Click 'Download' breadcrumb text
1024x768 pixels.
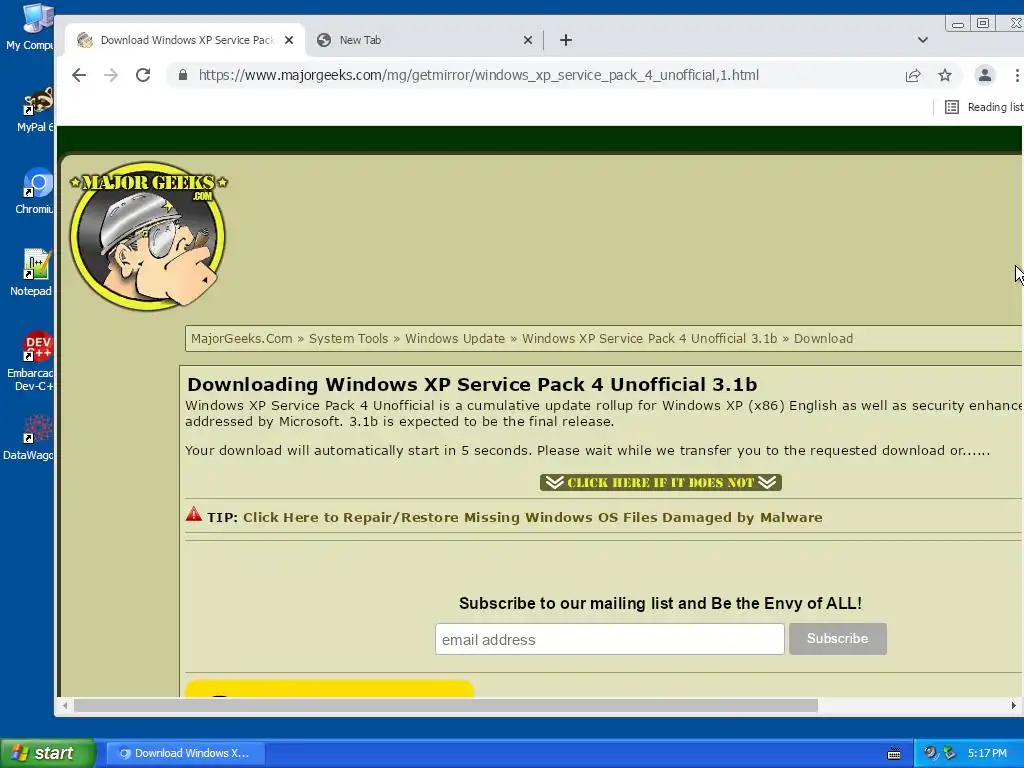823,338
